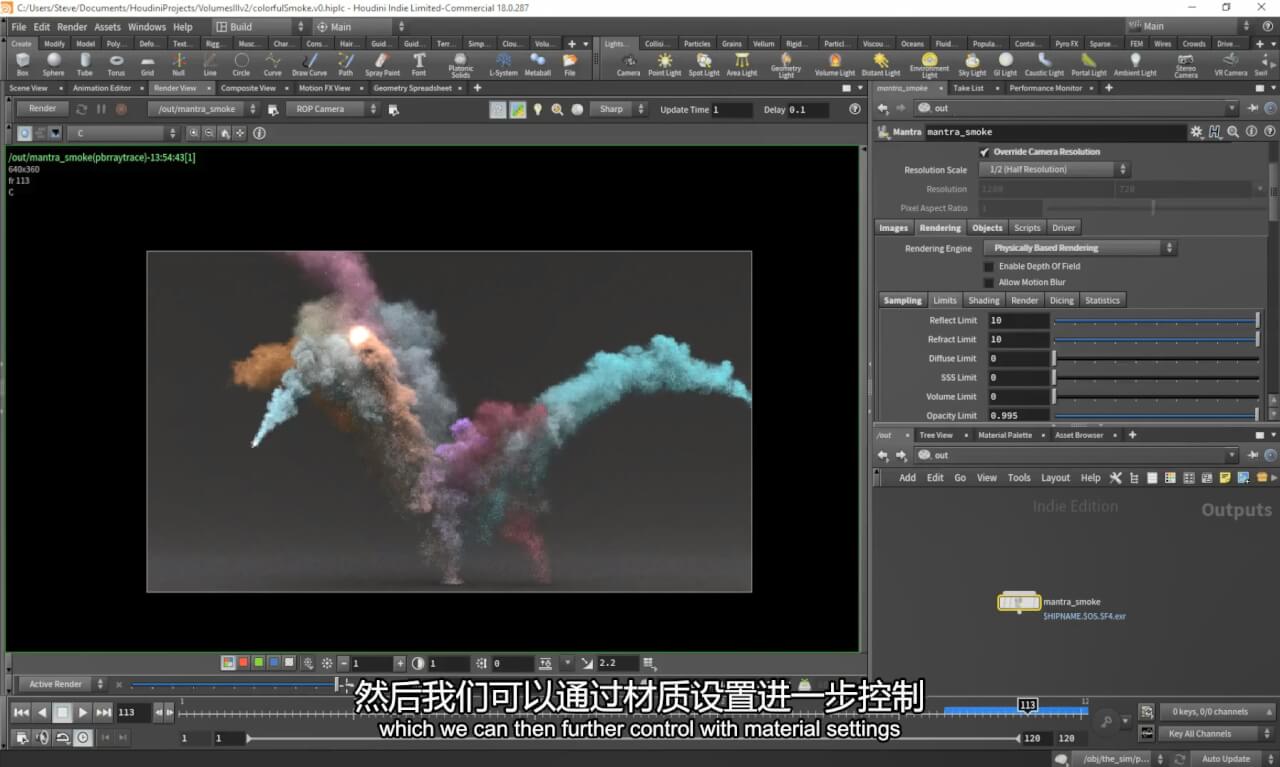Toggle the green channel display button
Screen dimensions: 1280x767
point(258,663)
